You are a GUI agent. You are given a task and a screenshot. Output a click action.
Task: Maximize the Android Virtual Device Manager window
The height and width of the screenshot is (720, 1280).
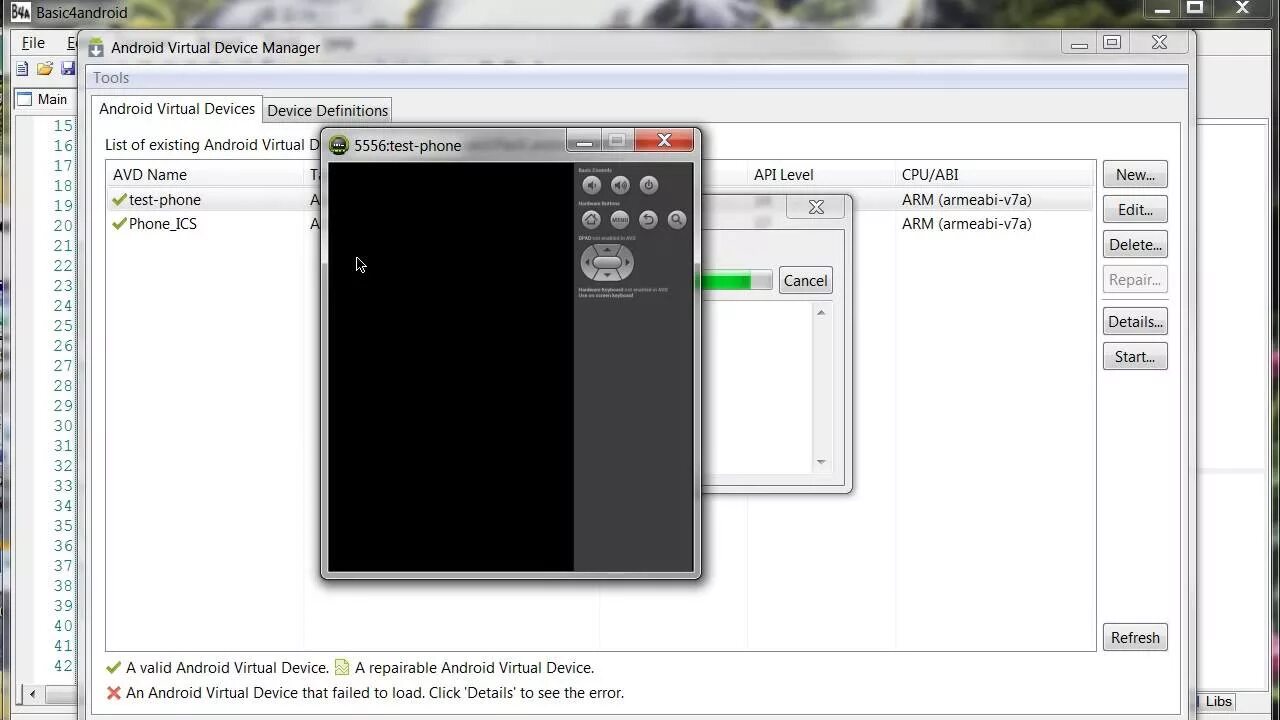[x=1112, y=43]
